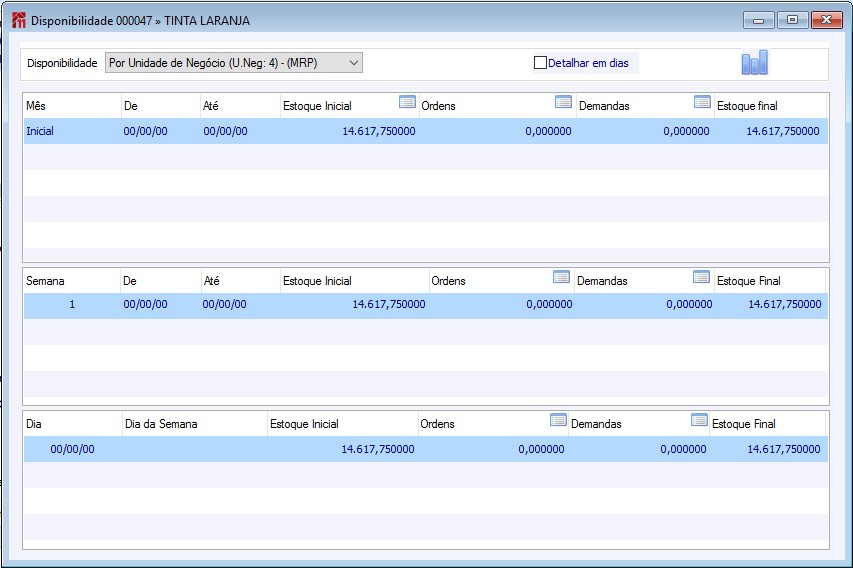This screenshot has width=853, height=568.
Task: Click detail icon beside Estoque Inicial in Mês table
Action: 407,102
